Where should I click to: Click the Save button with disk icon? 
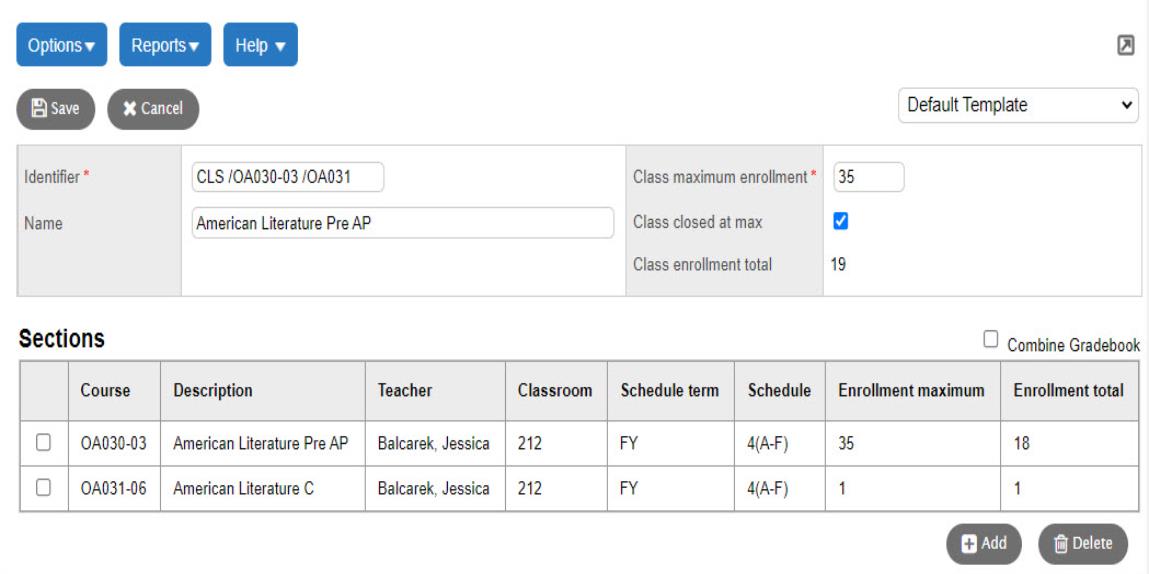click(x=55, y=108)
